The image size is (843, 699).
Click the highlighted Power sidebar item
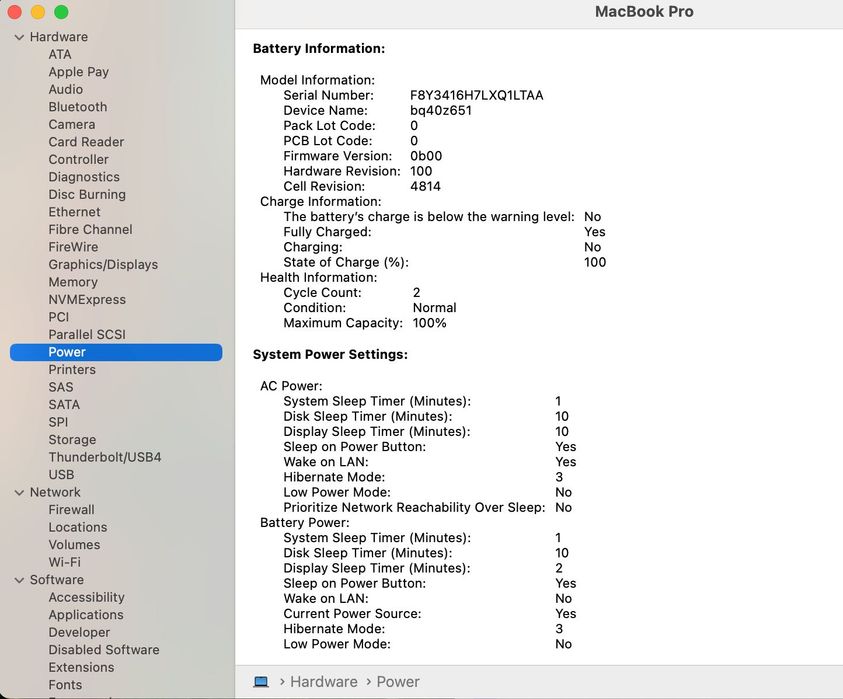pyautogui.click(x=116, y=352)
